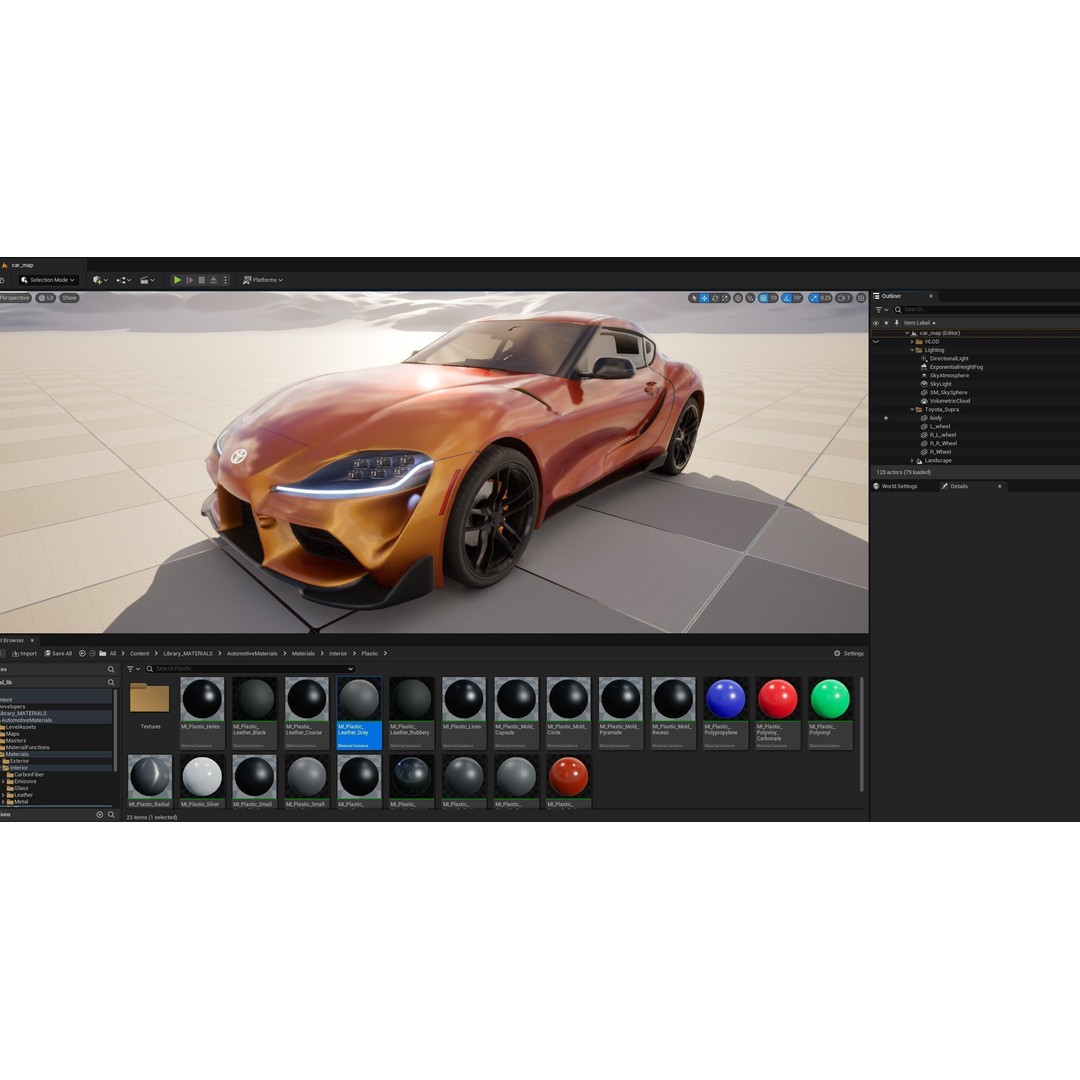
Task: Open the car_map level tab
Action: point(22,265)
